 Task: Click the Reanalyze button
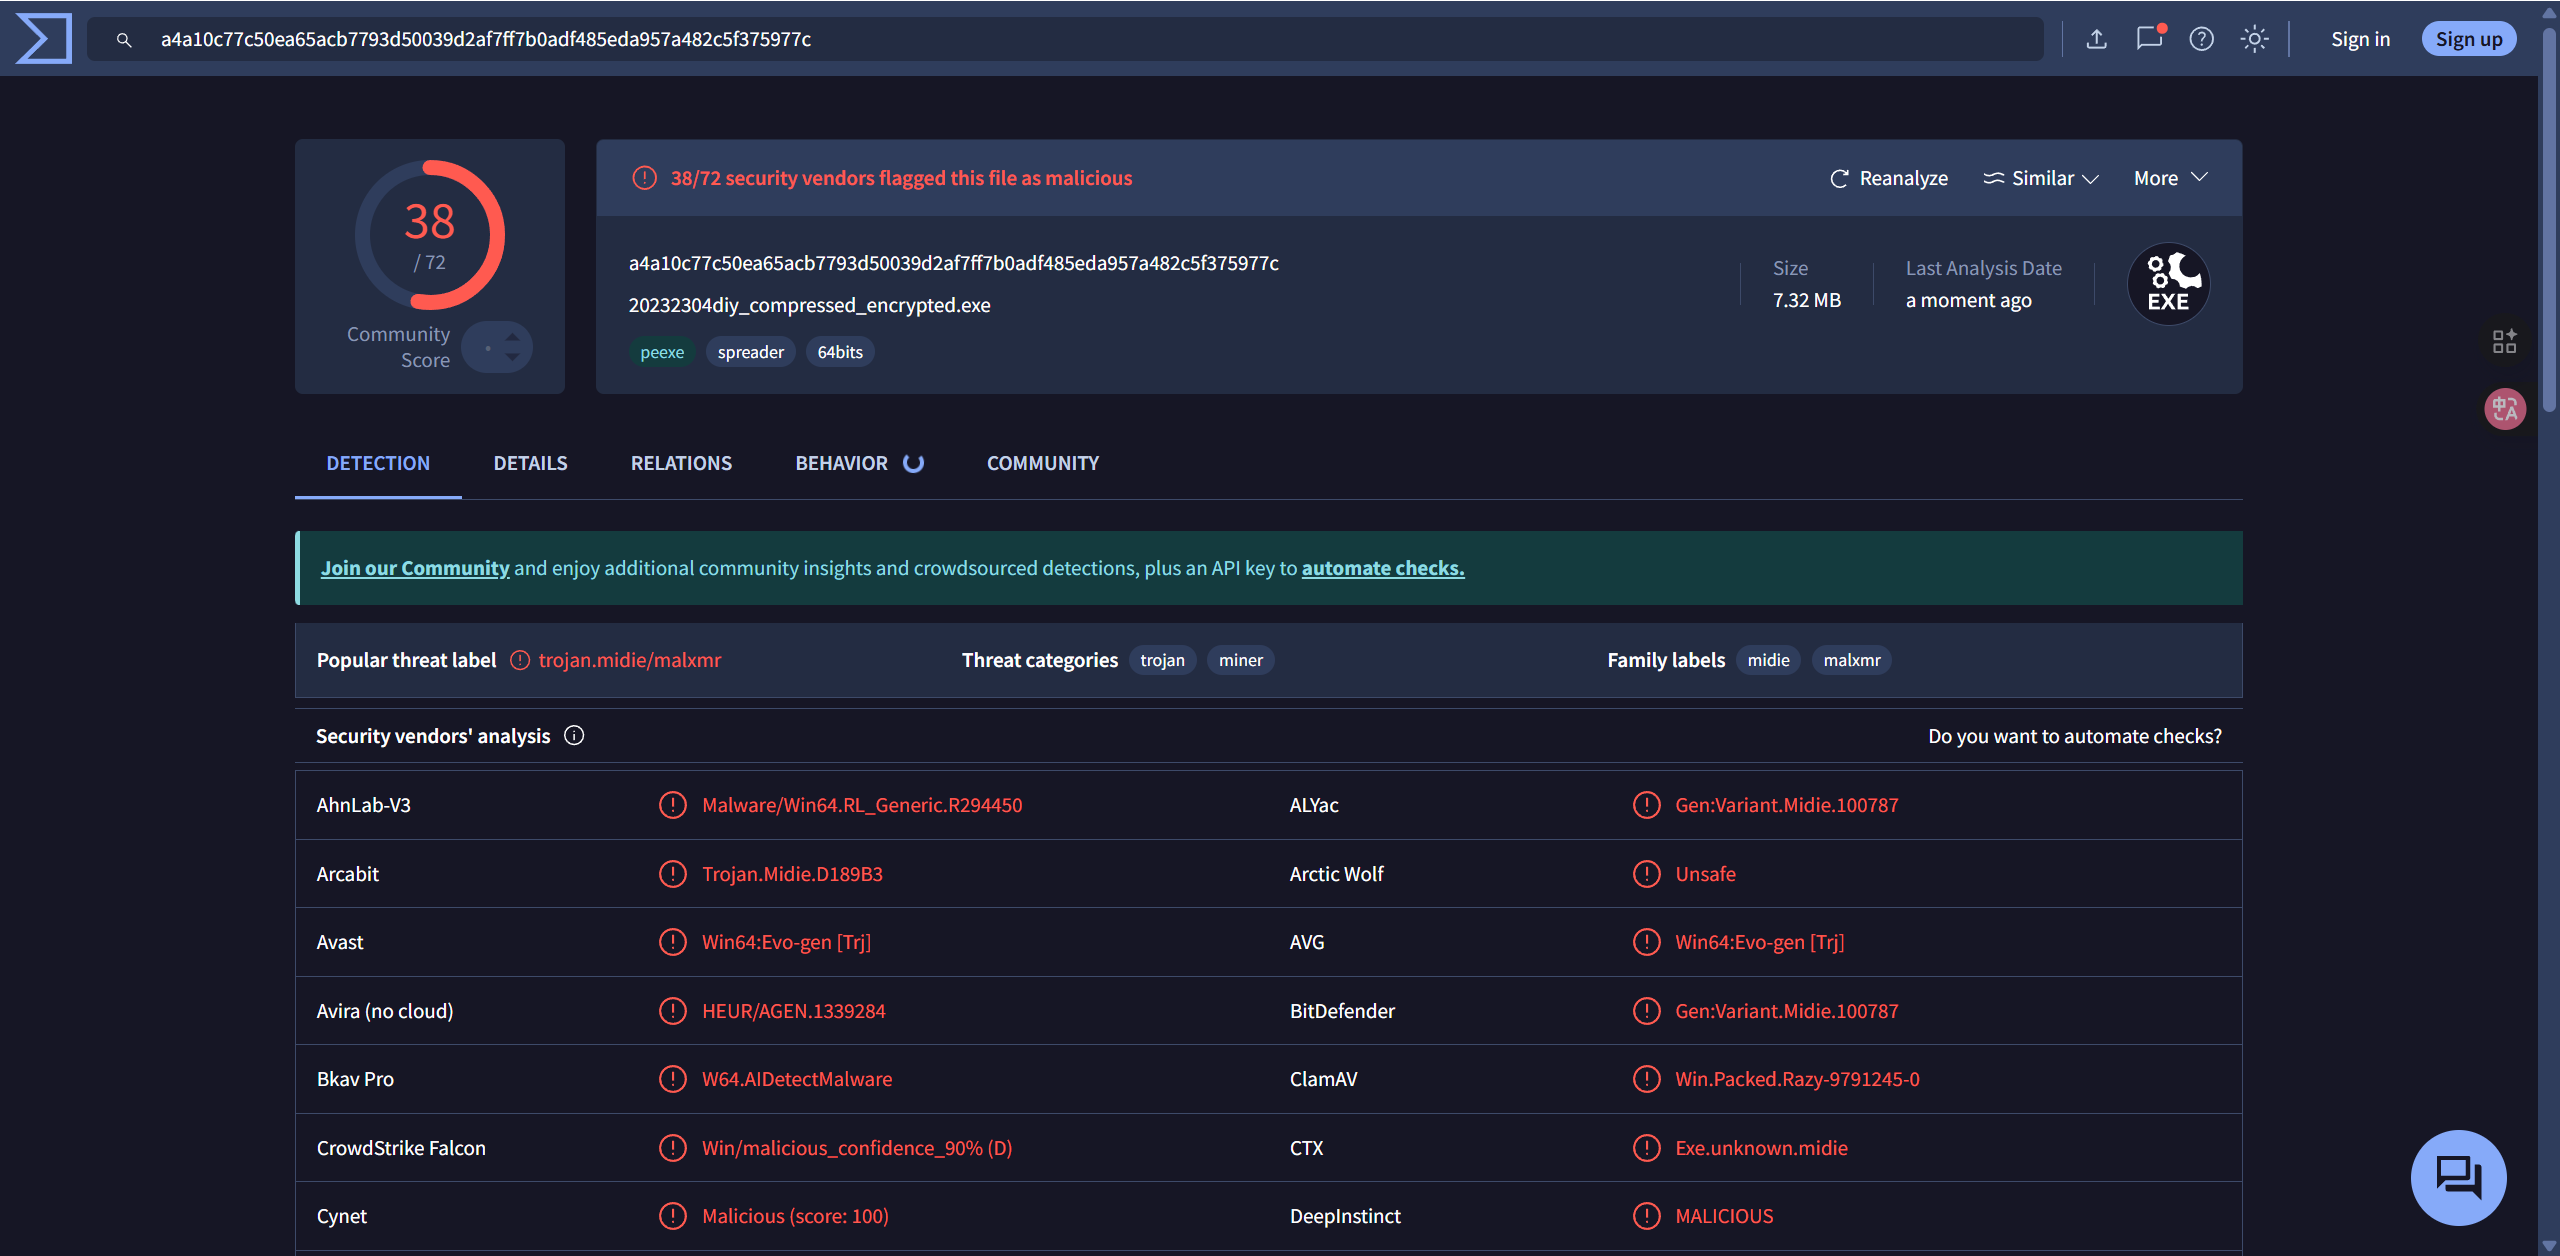pyautogui.click(x=1889, y=178)
